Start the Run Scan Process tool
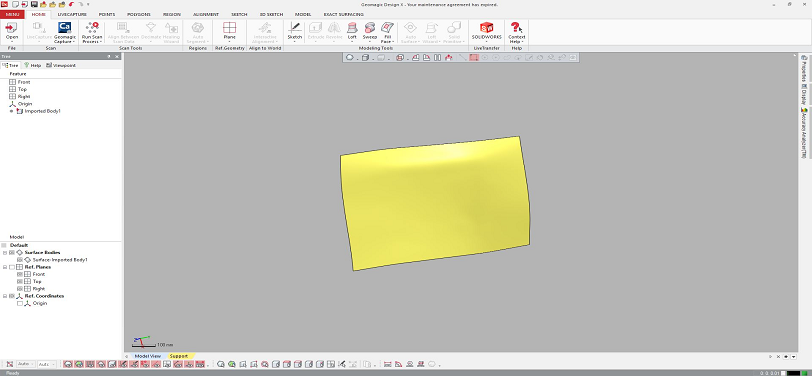Viewport: 812px width, 376px height. [92, 32]
